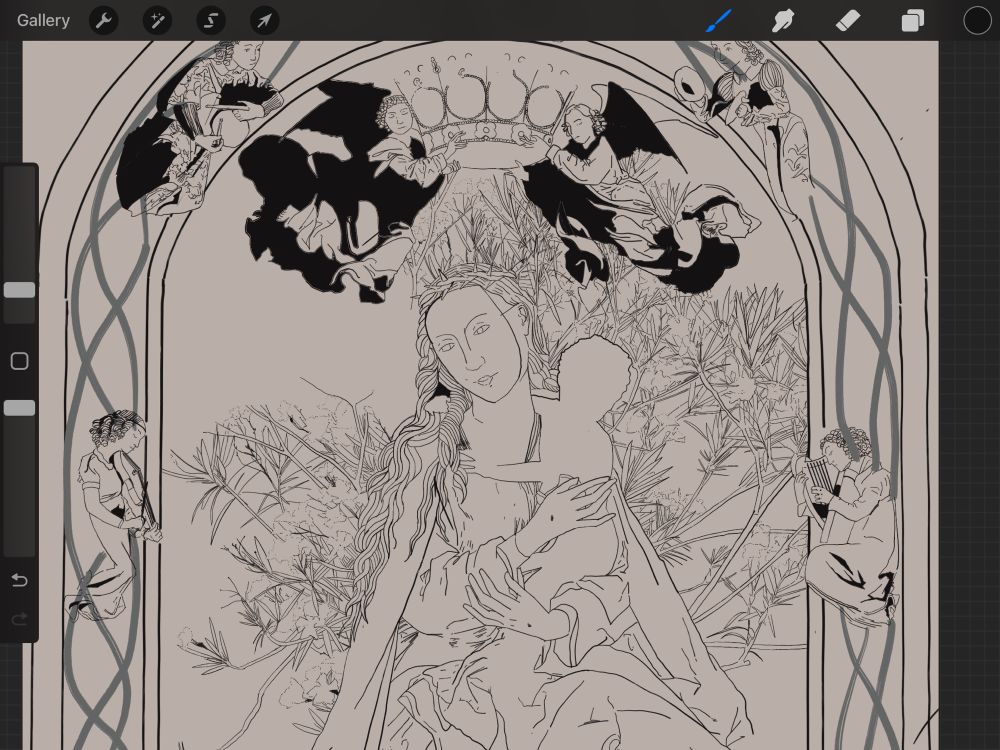1000x750 pixels.
Task: Select the Eraser tool
Action: pos(848,20)
